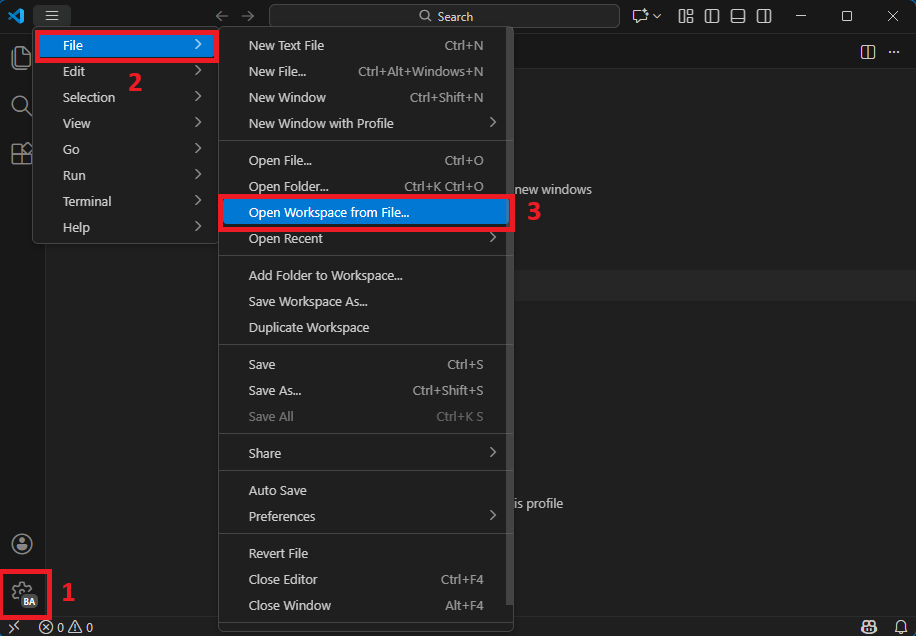
Task: Click the split editor right icon
Action: [868, 52]
